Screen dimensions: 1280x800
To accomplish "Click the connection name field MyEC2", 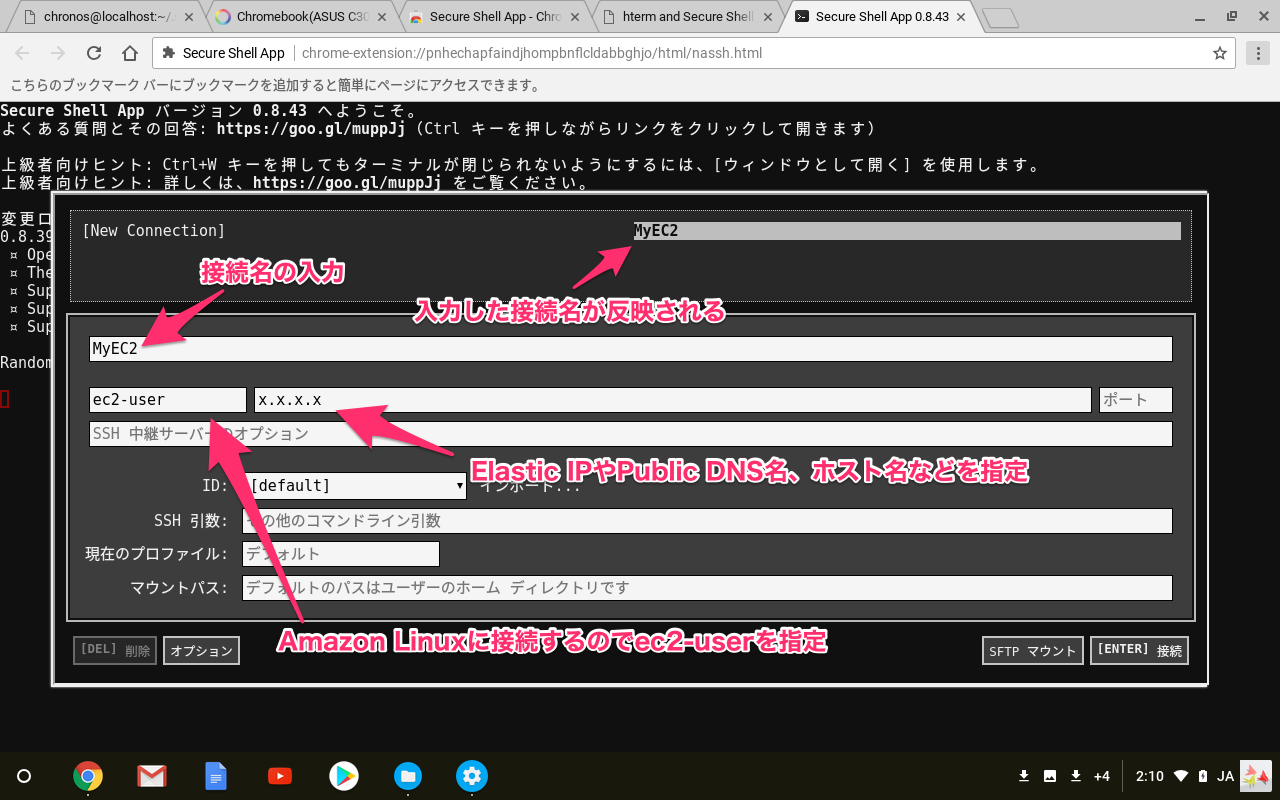I will (630, 349).
